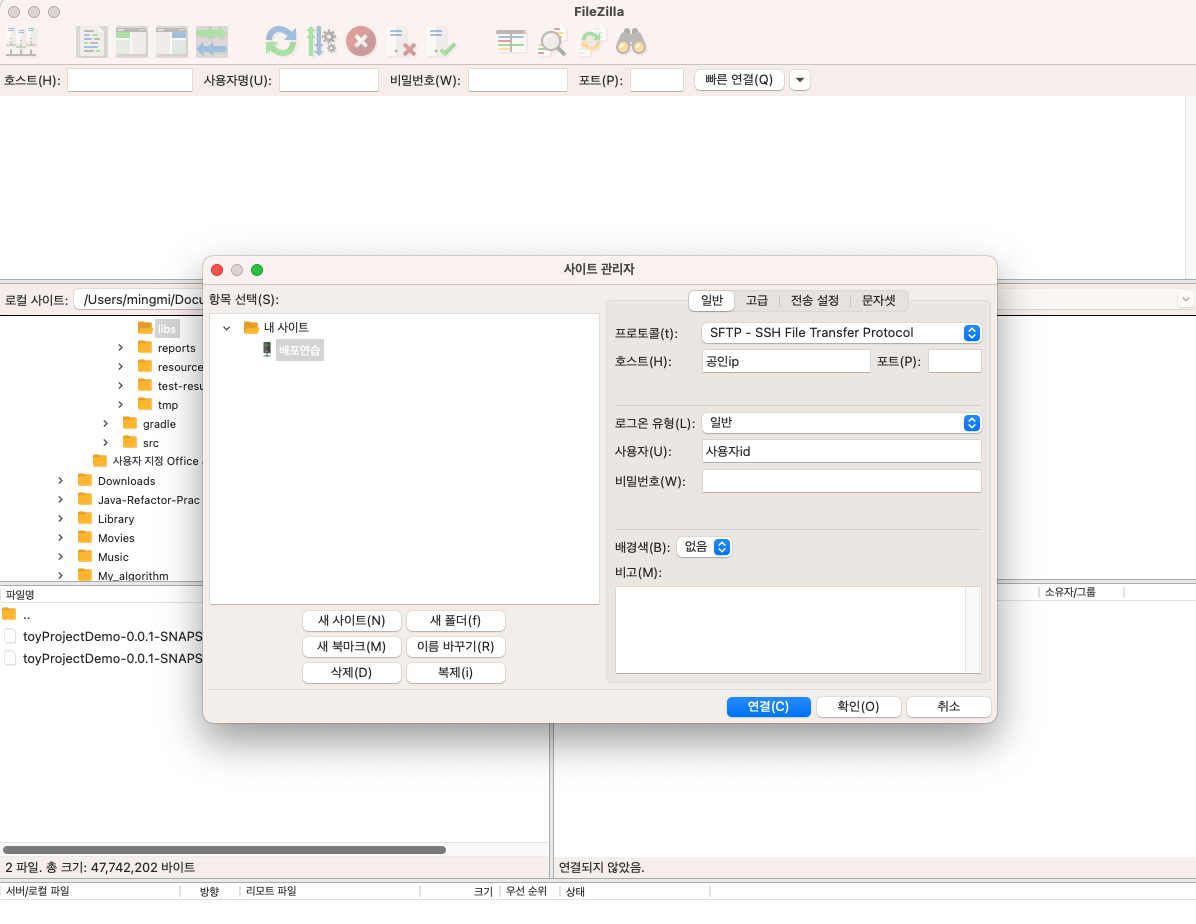Refresh file lists with green arrows icon
Screen dimensions: 1196x924
281,41
